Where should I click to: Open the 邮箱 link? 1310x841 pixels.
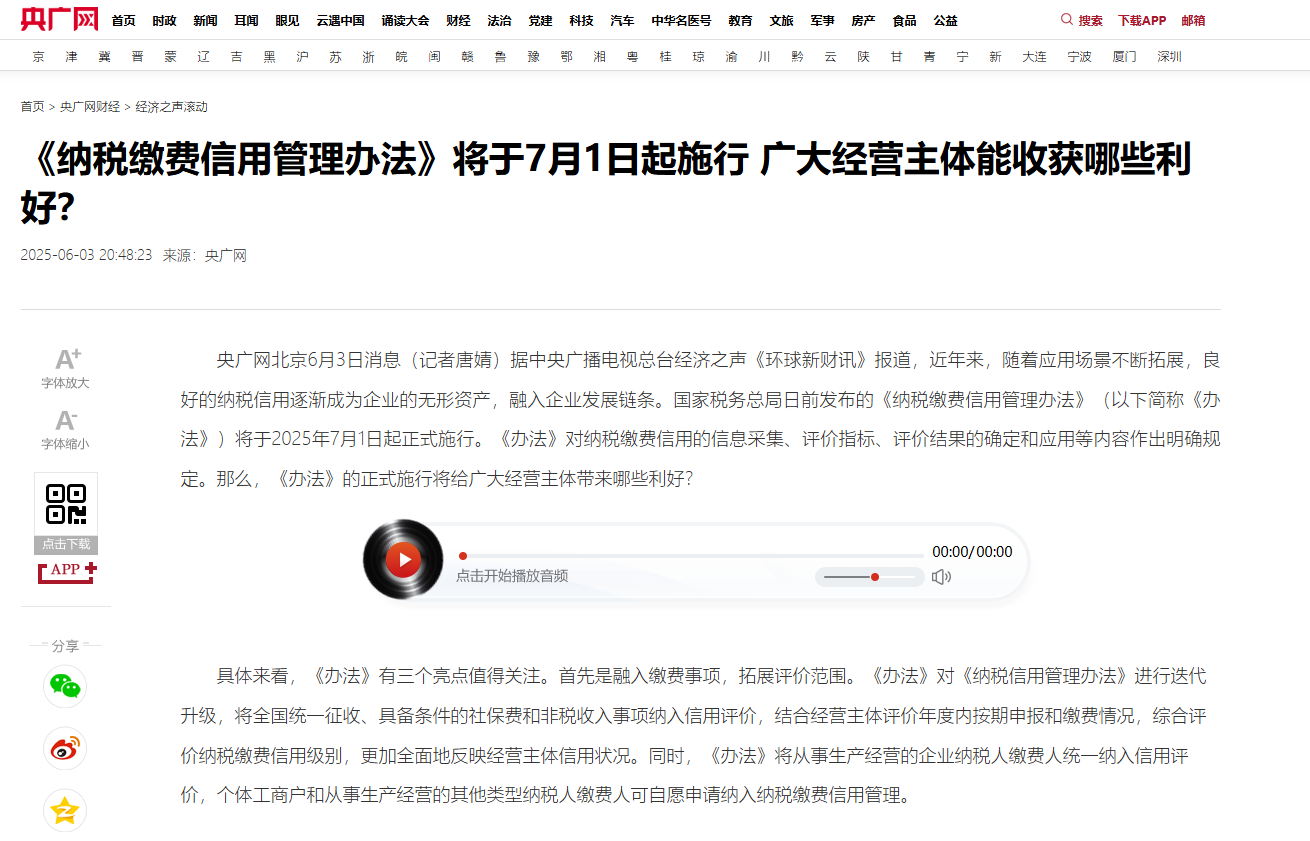[1193, 20]
